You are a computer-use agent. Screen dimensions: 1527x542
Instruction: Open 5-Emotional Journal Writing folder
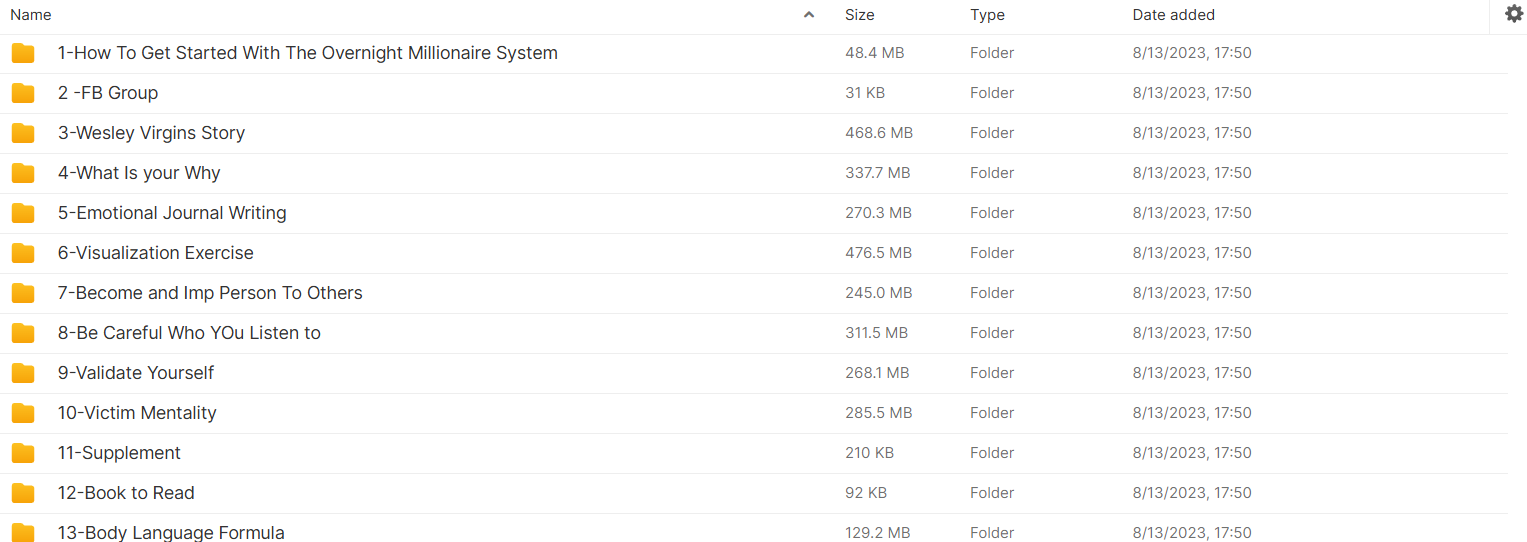pyautogui.click(x=172, y=213)
